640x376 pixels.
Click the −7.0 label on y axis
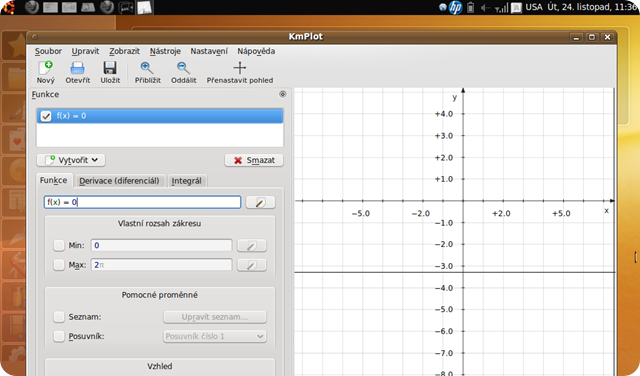(x=444, y=353)
